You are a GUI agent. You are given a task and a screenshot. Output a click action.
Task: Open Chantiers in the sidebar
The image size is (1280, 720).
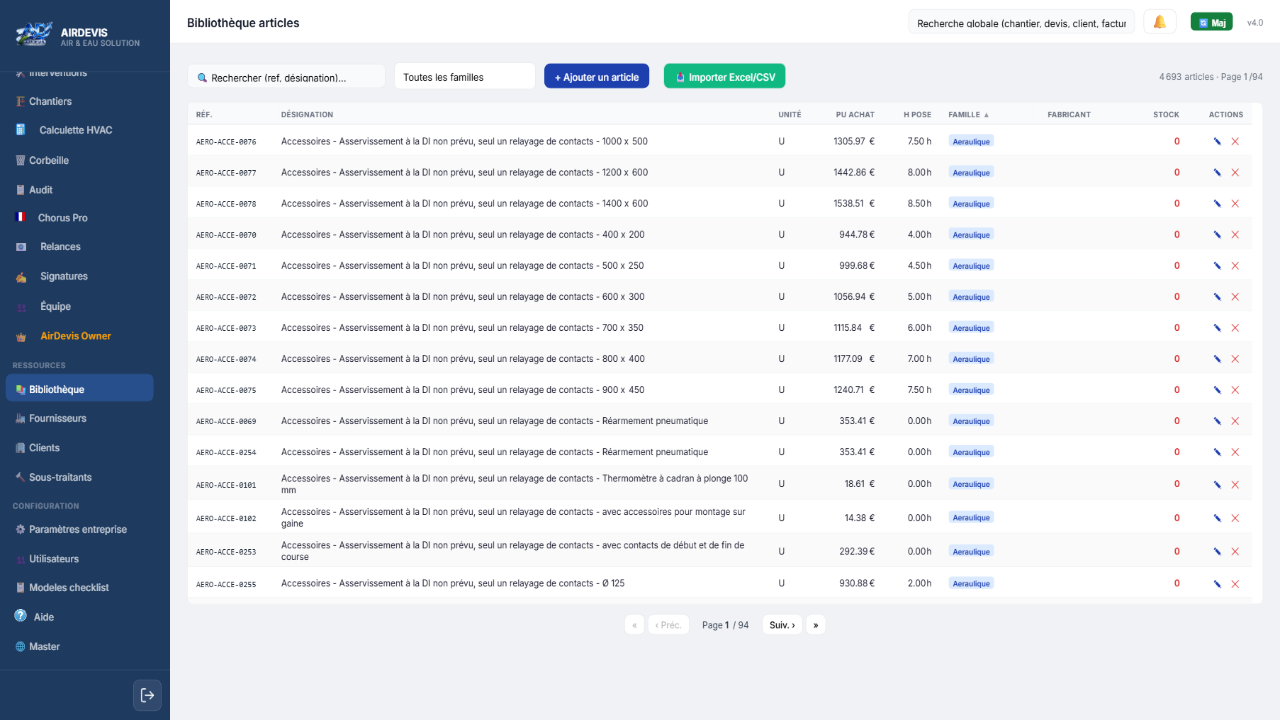click(50, 101)
